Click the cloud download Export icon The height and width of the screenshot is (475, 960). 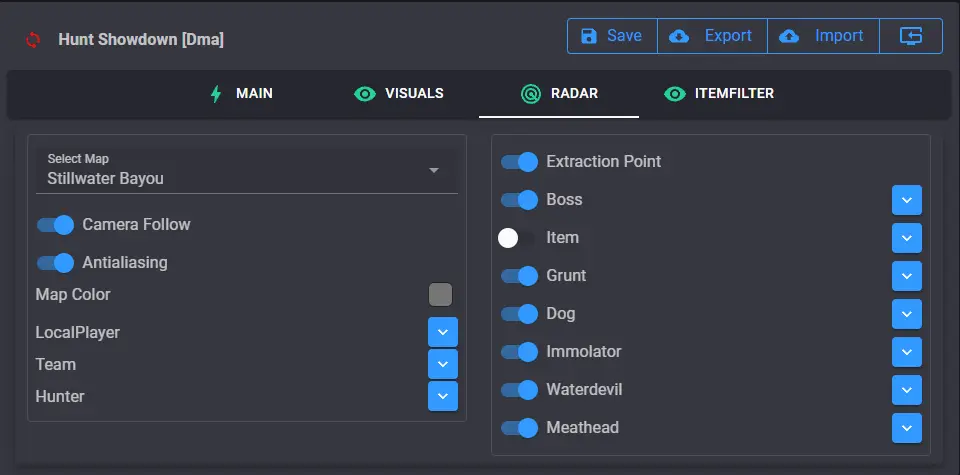pyautogui.click(x=678, y=36)
